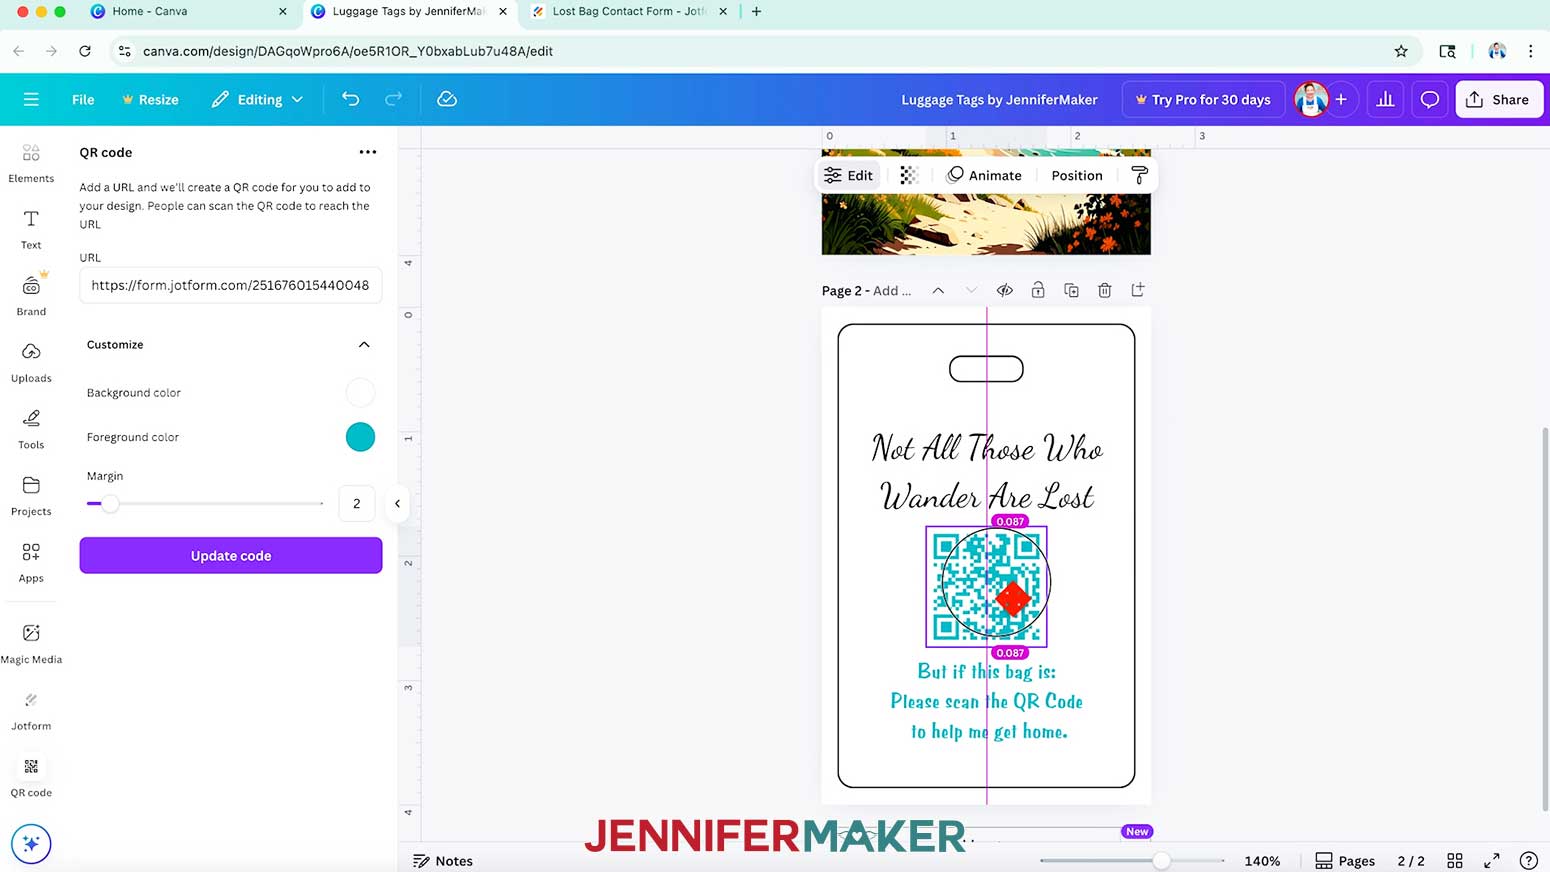The width and height of the screenshot is (1550, 872).
Task: Move Page 2 up with the arrow
Action: [938, 290]
